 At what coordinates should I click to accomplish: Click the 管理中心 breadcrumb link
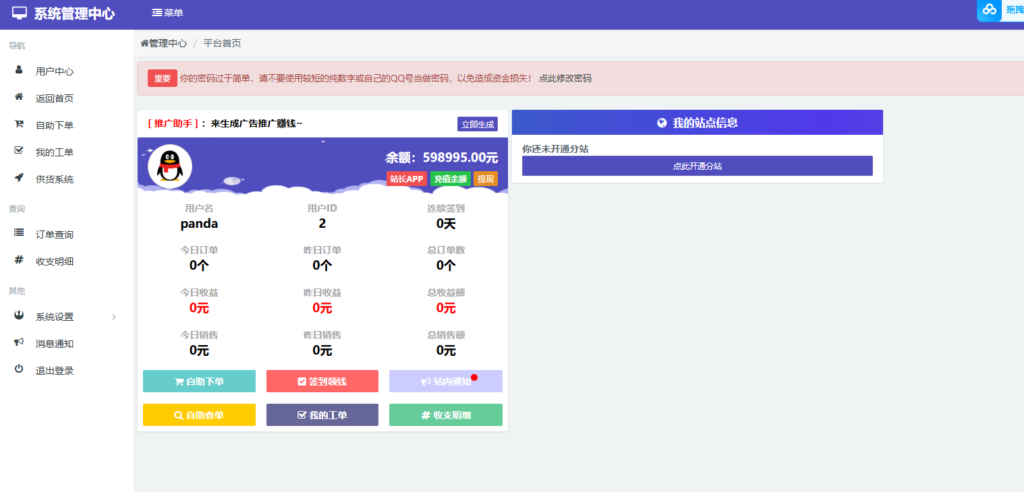point(164,43)
